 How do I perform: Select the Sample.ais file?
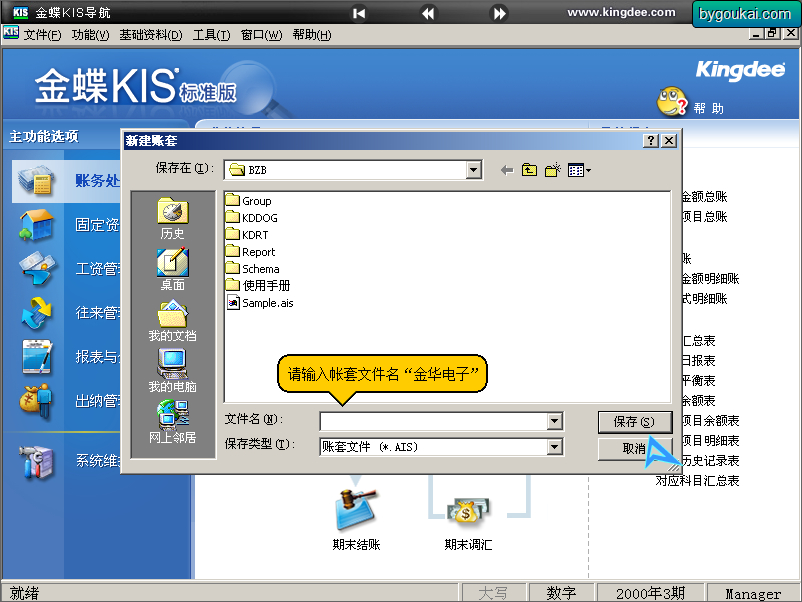click(x=260, y=303)
